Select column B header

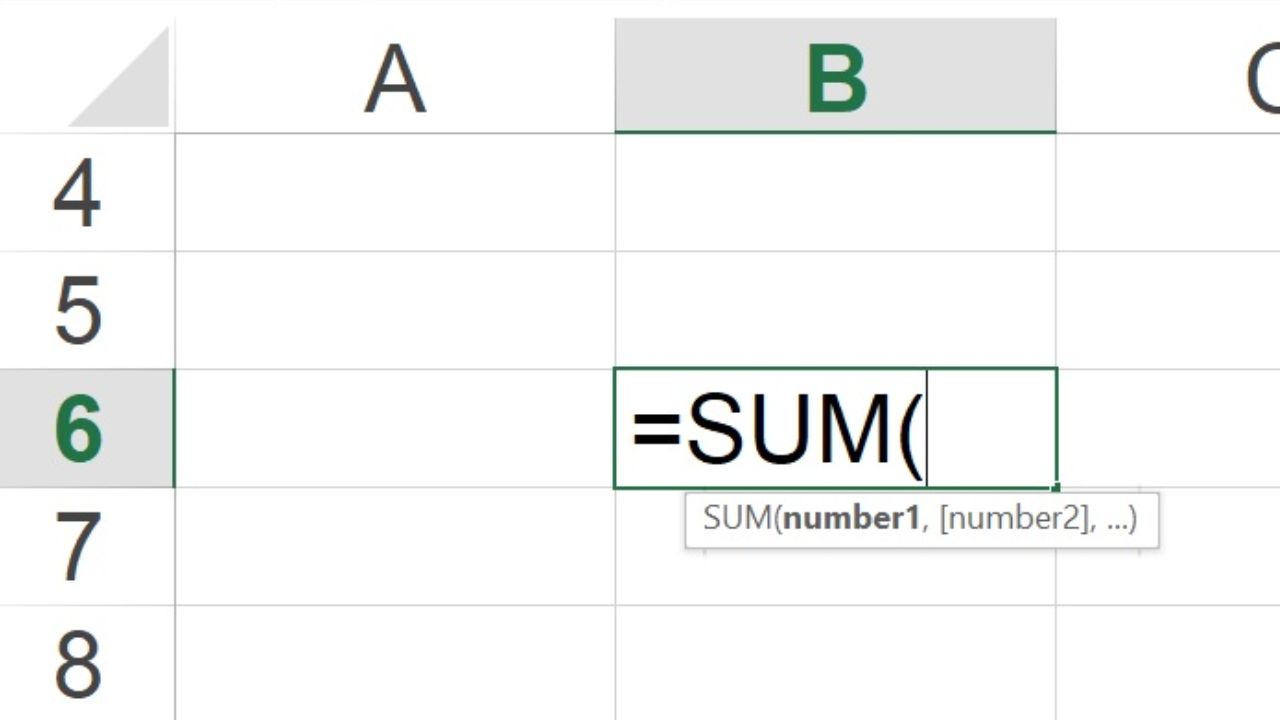pyautogui.click(x=835, y=78)
